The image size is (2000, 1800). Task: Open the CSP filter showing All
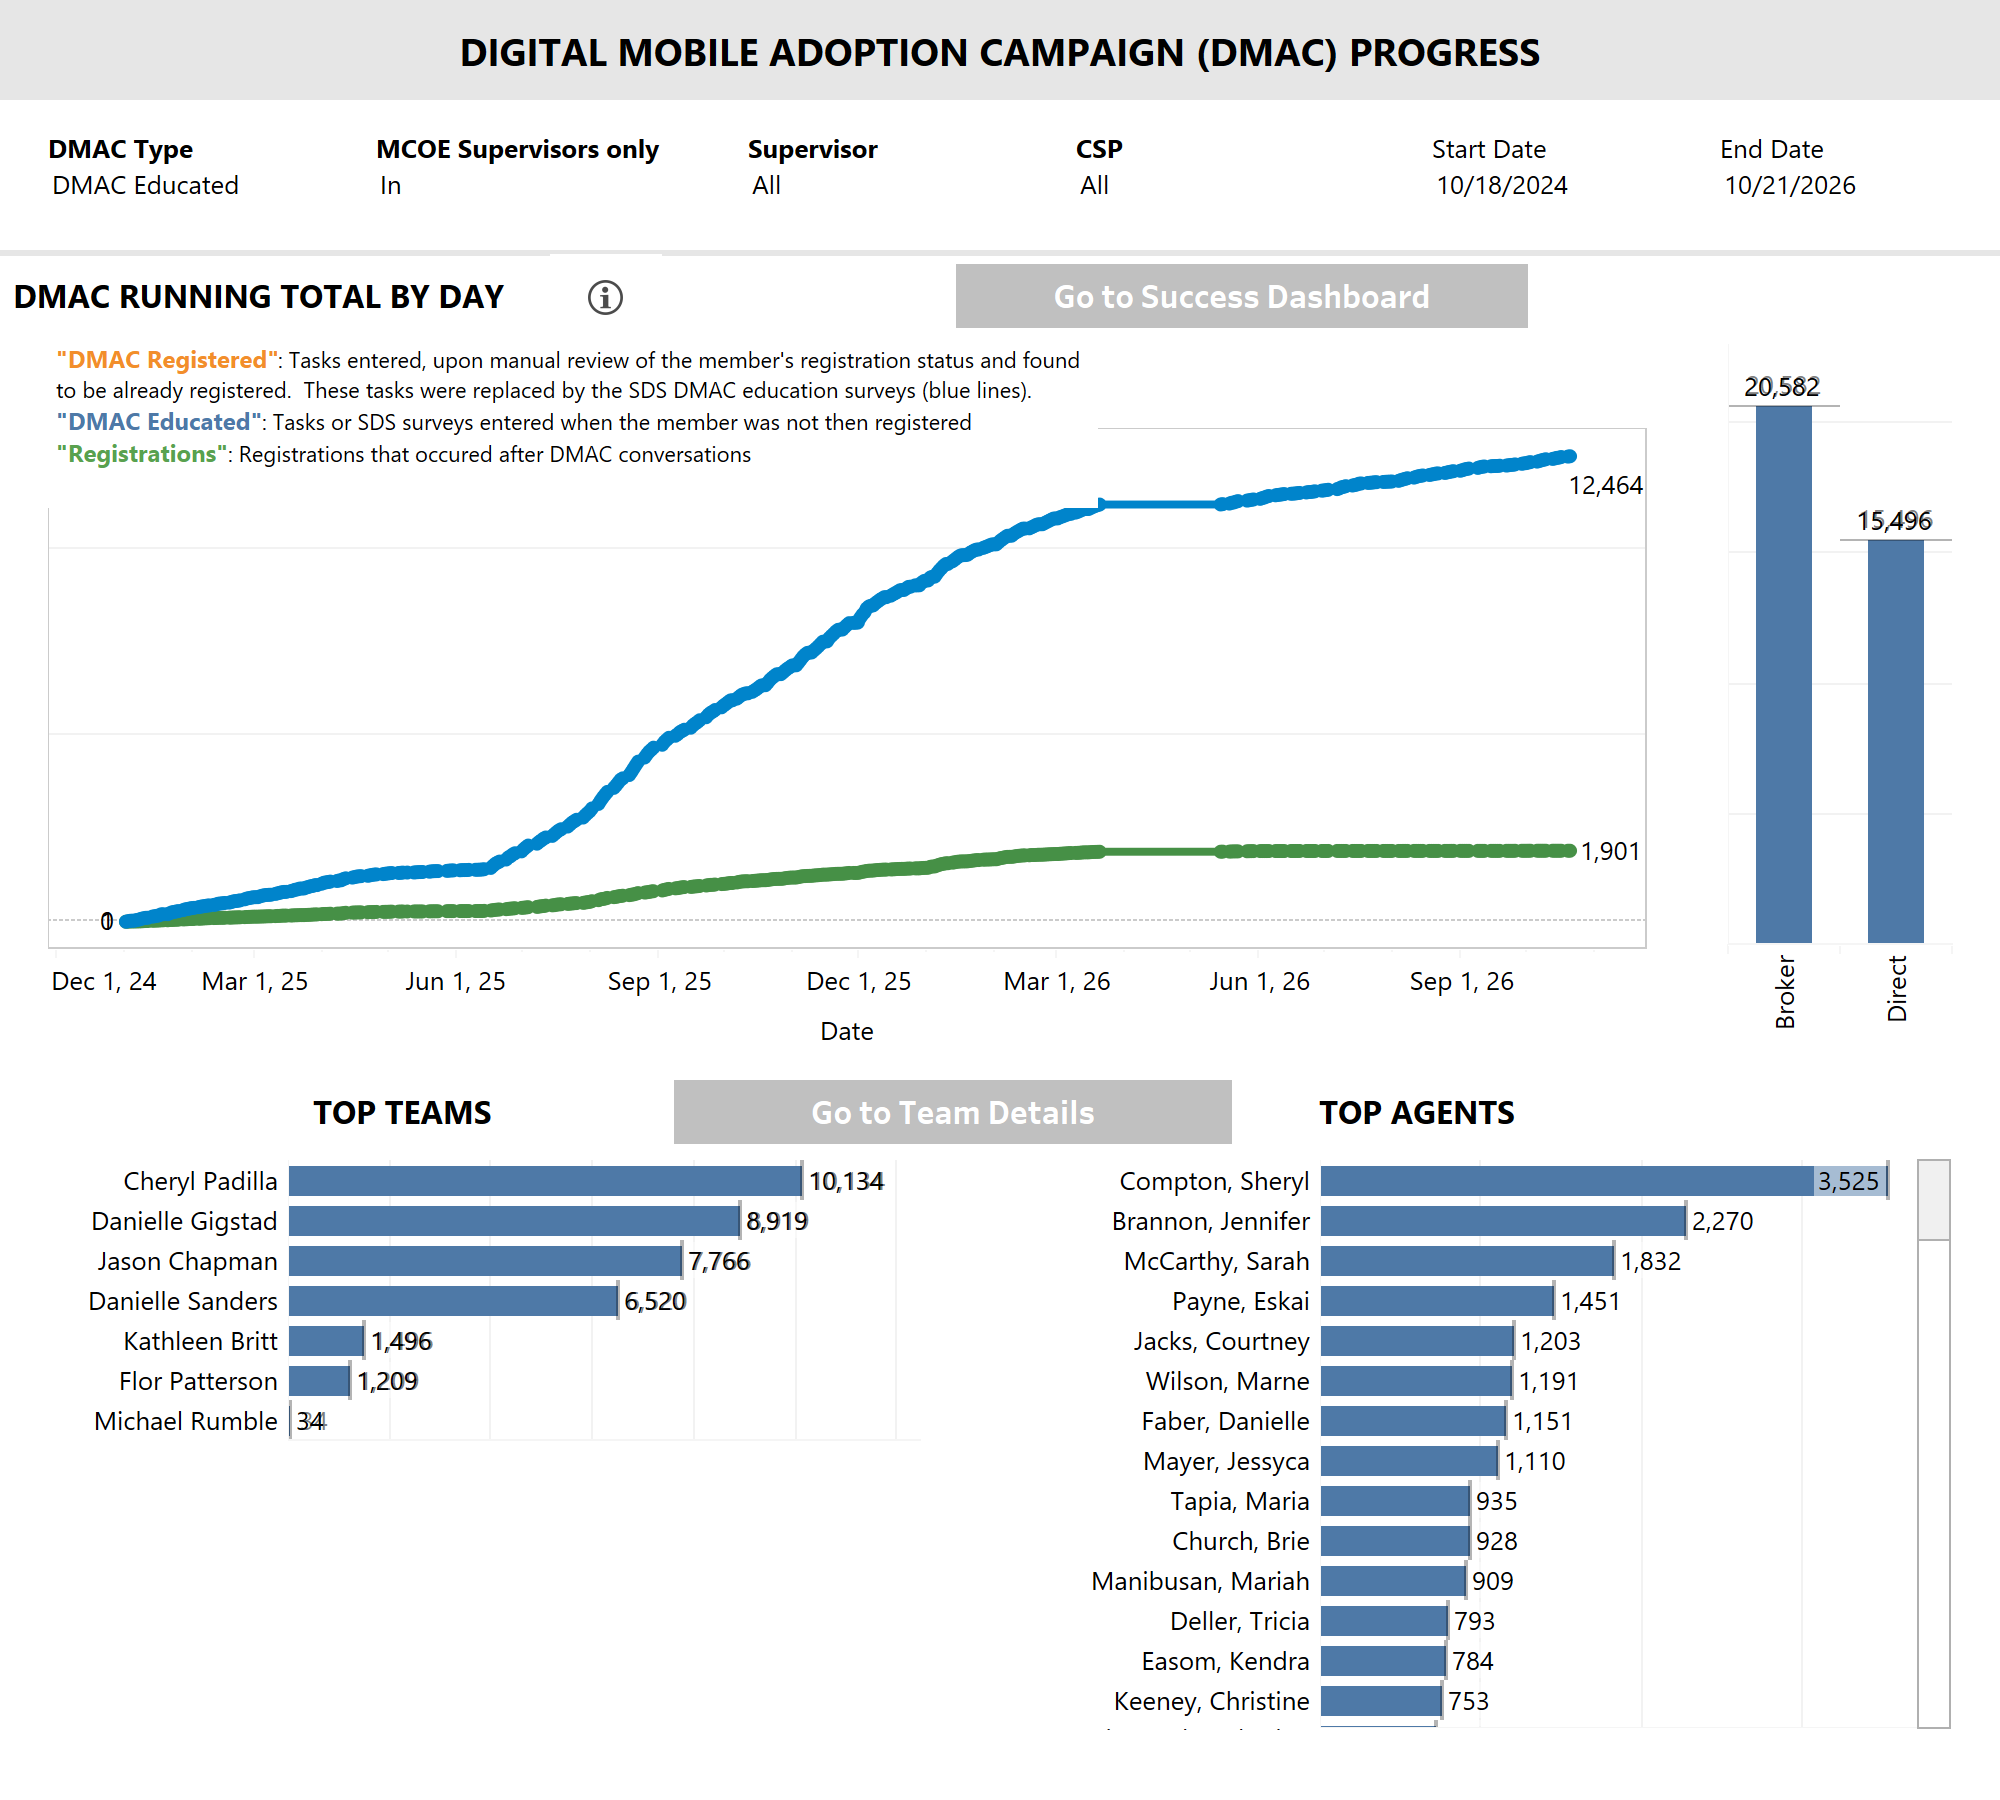[1095, 186]
